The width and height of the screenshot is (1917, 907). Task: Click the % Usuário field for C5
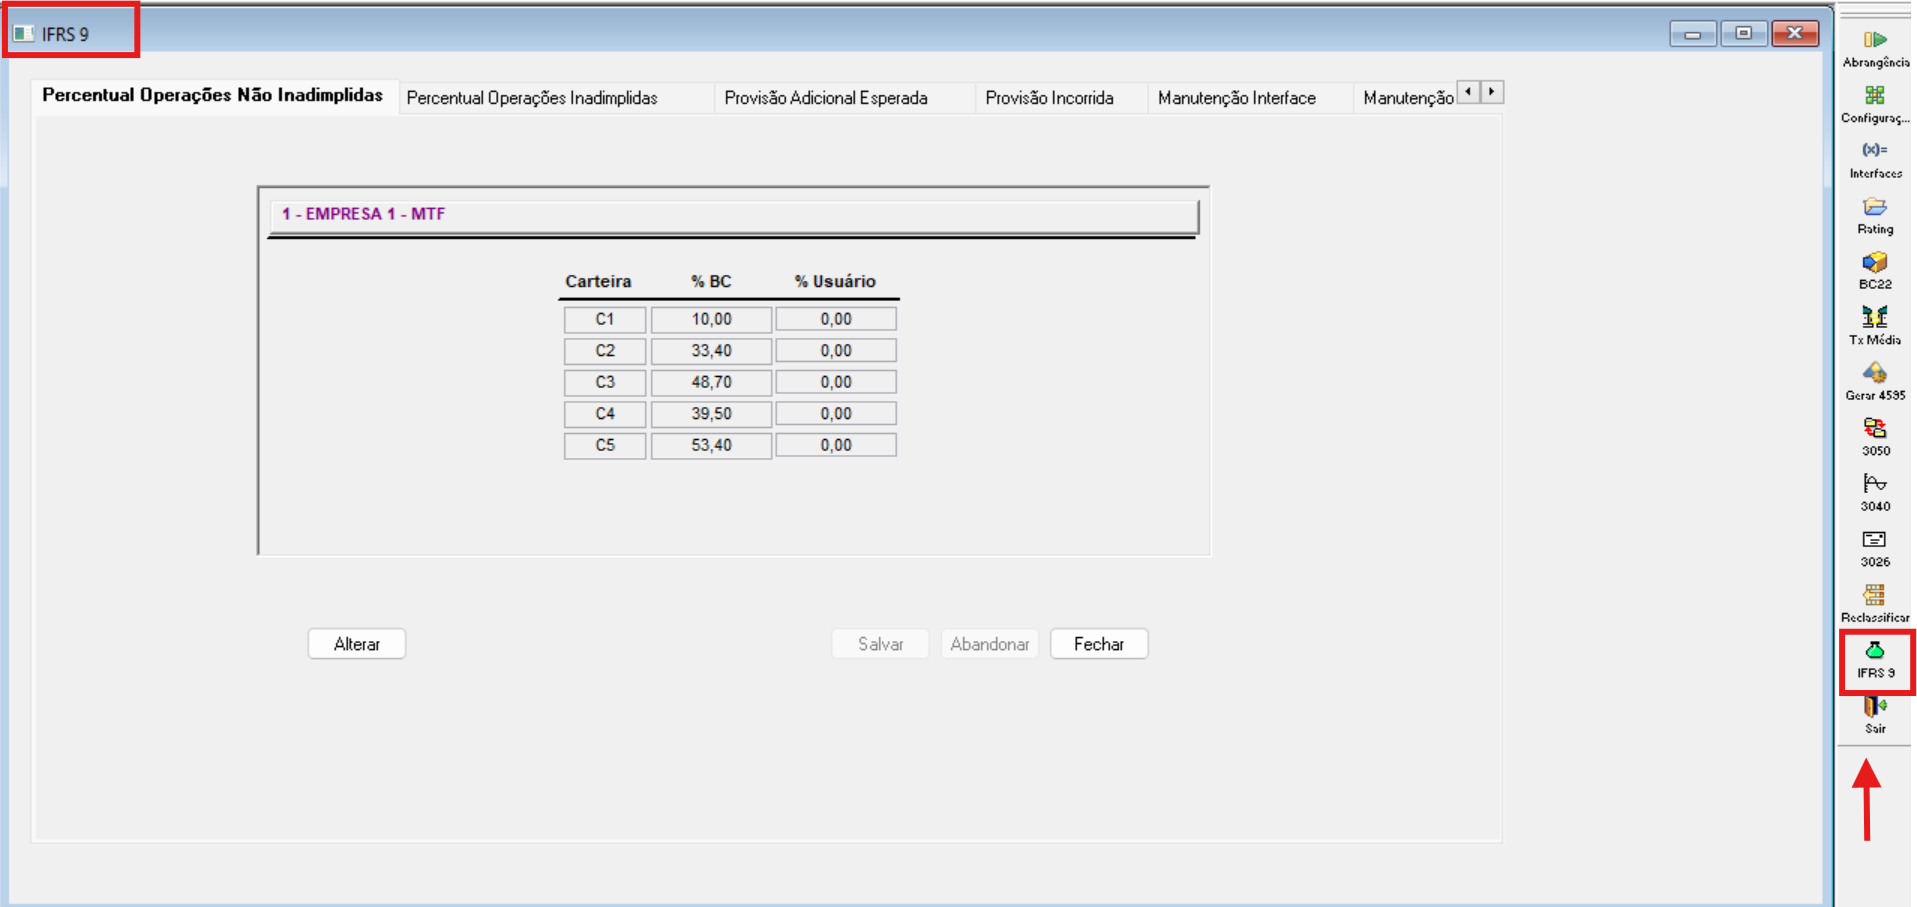click(836, 445)
